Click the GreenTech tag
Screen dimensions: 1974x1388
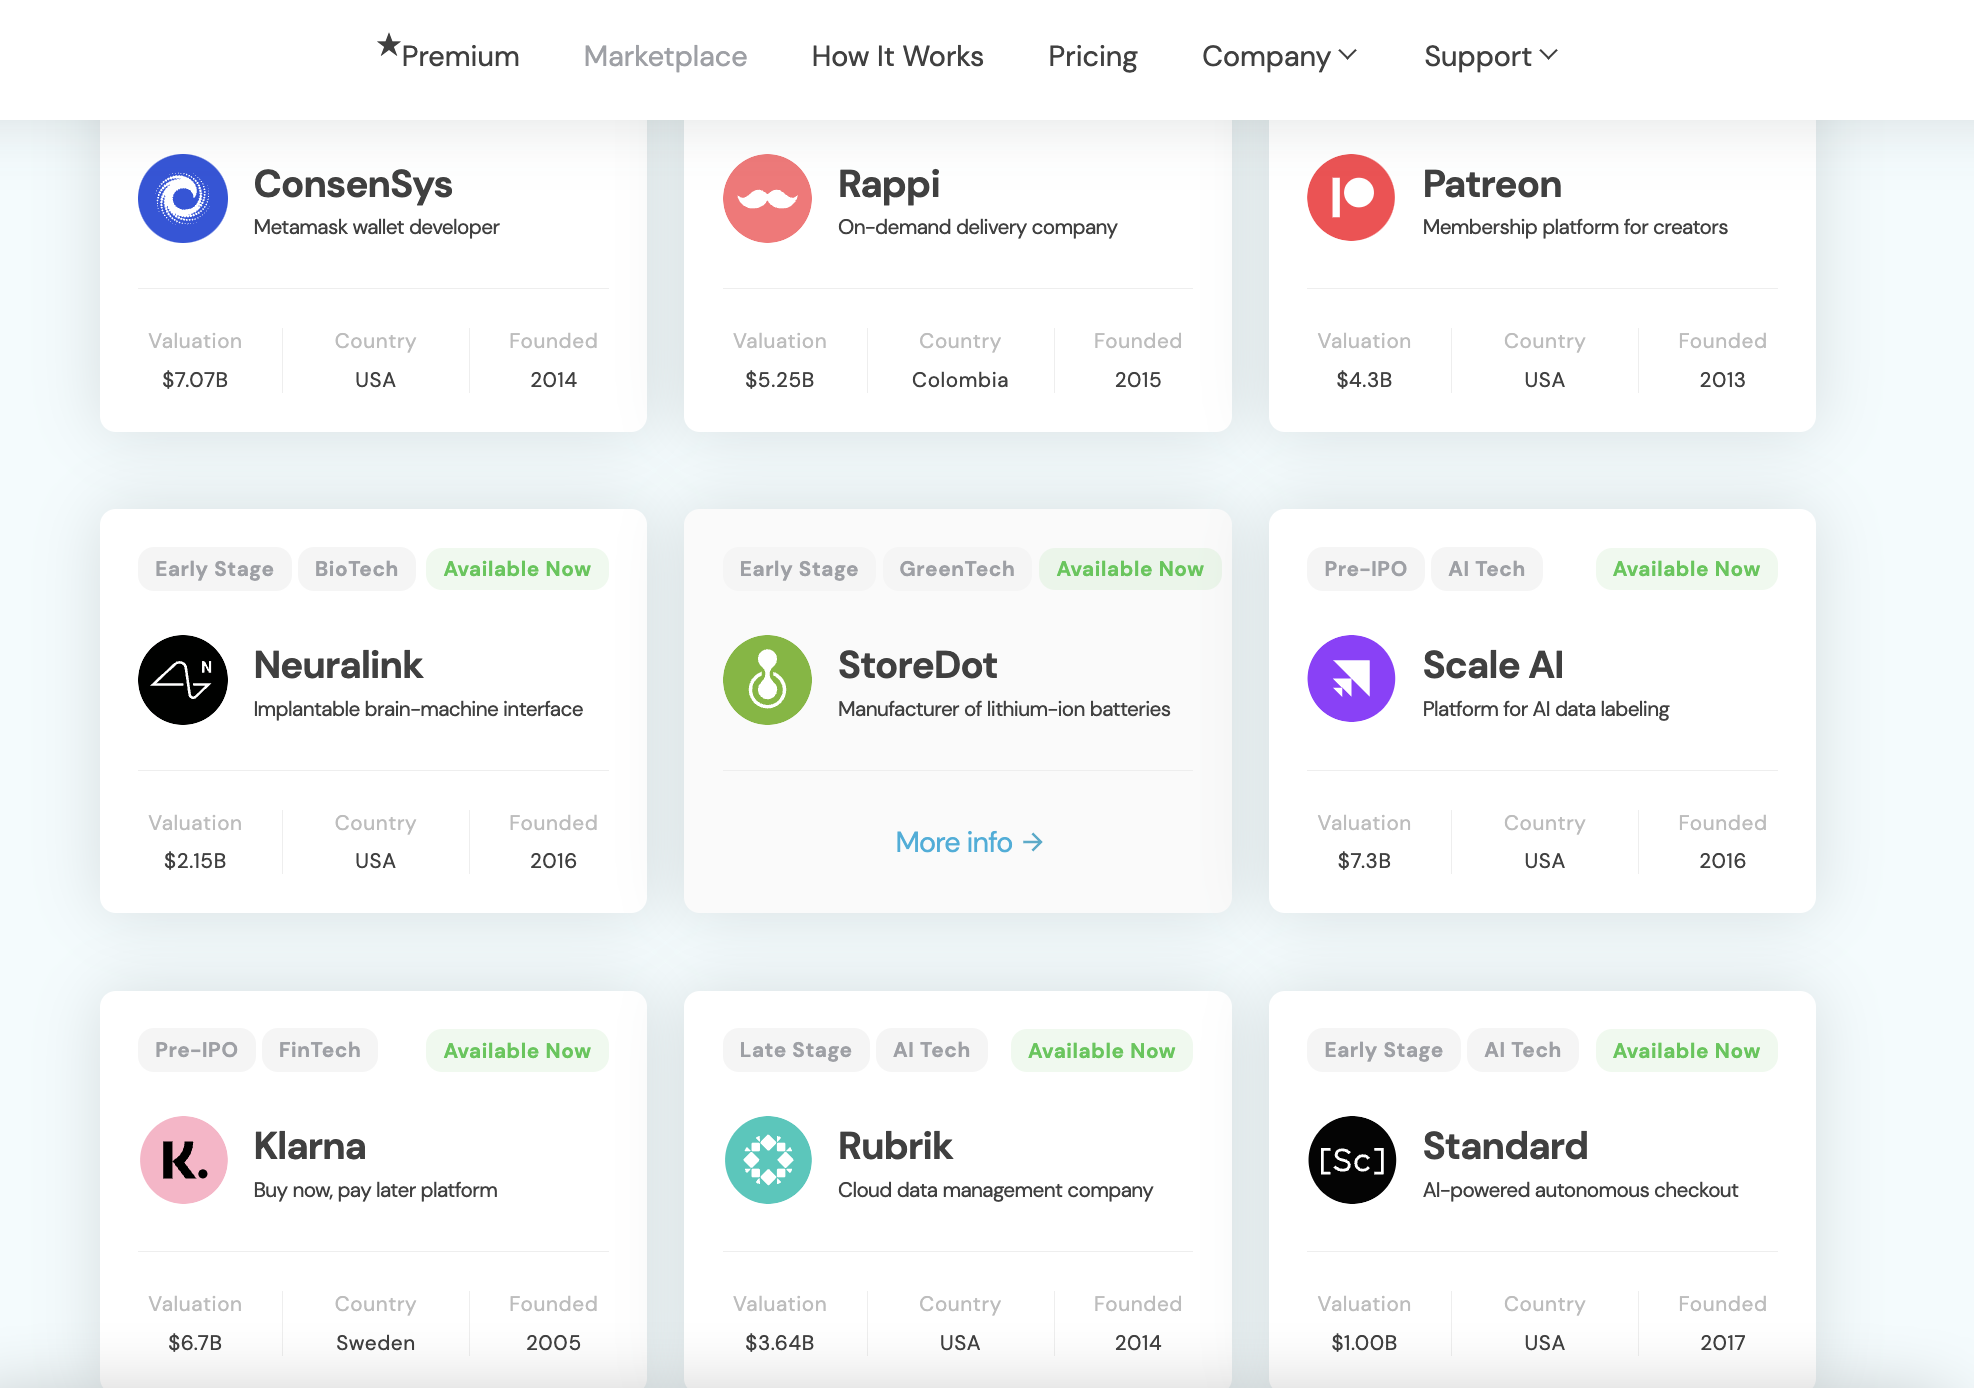click(x=956, y=569)
